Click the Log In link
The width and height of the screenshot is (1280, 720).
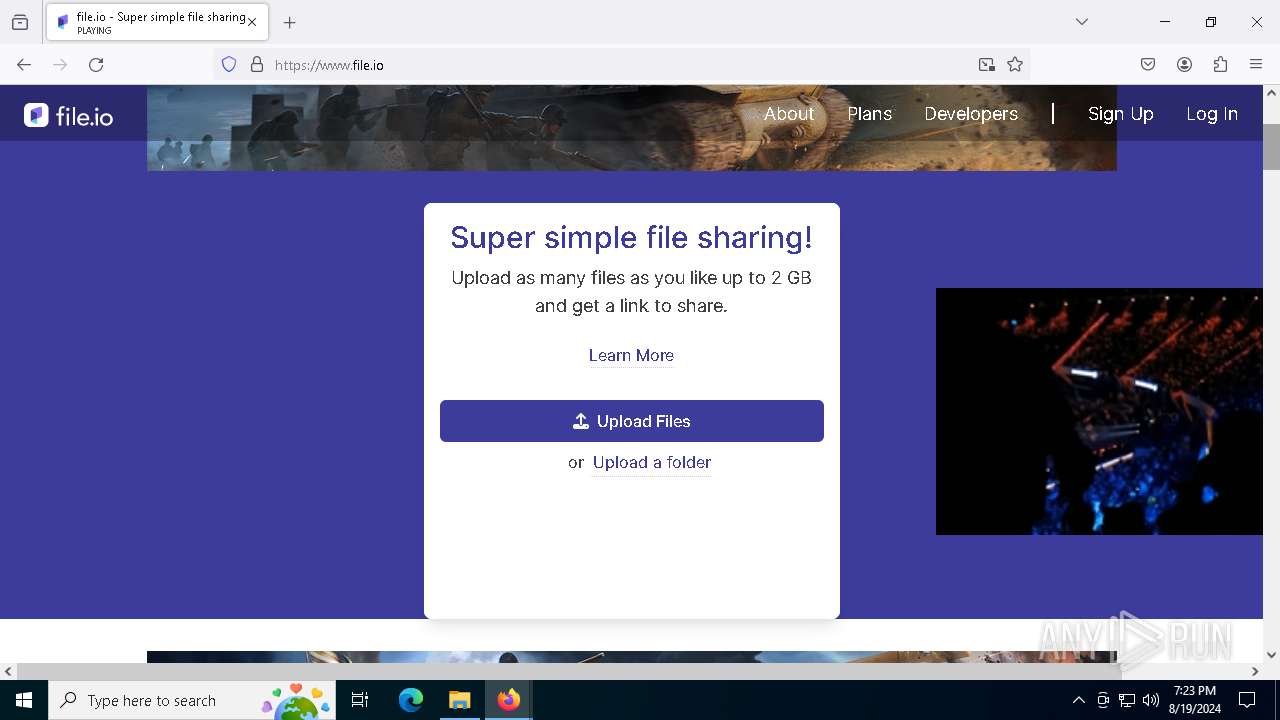pyautogui.click(x=1212, y=114)
